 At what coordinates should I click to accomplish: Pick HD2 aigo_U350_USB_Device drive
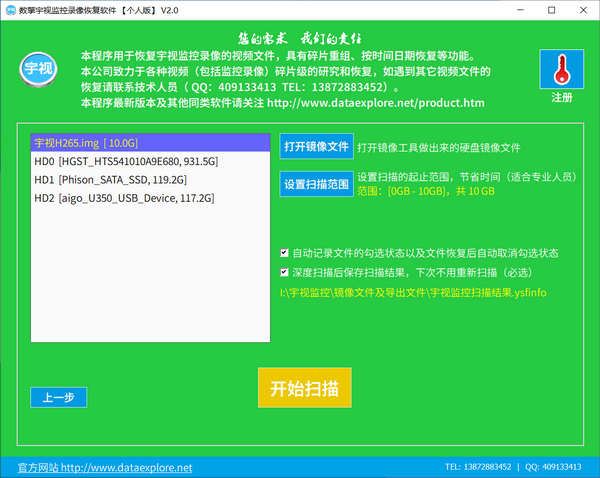coord(123,199)
